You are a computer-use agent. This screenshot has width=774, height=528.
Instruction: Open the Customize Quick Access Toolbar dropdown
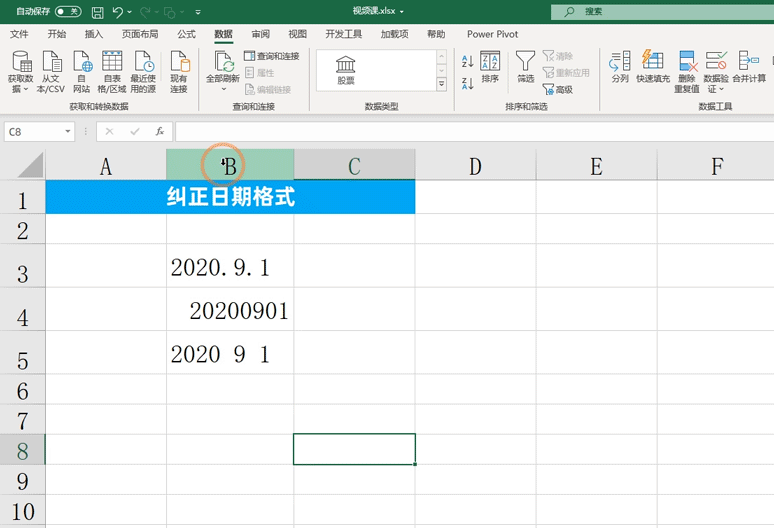click(198, 12)
